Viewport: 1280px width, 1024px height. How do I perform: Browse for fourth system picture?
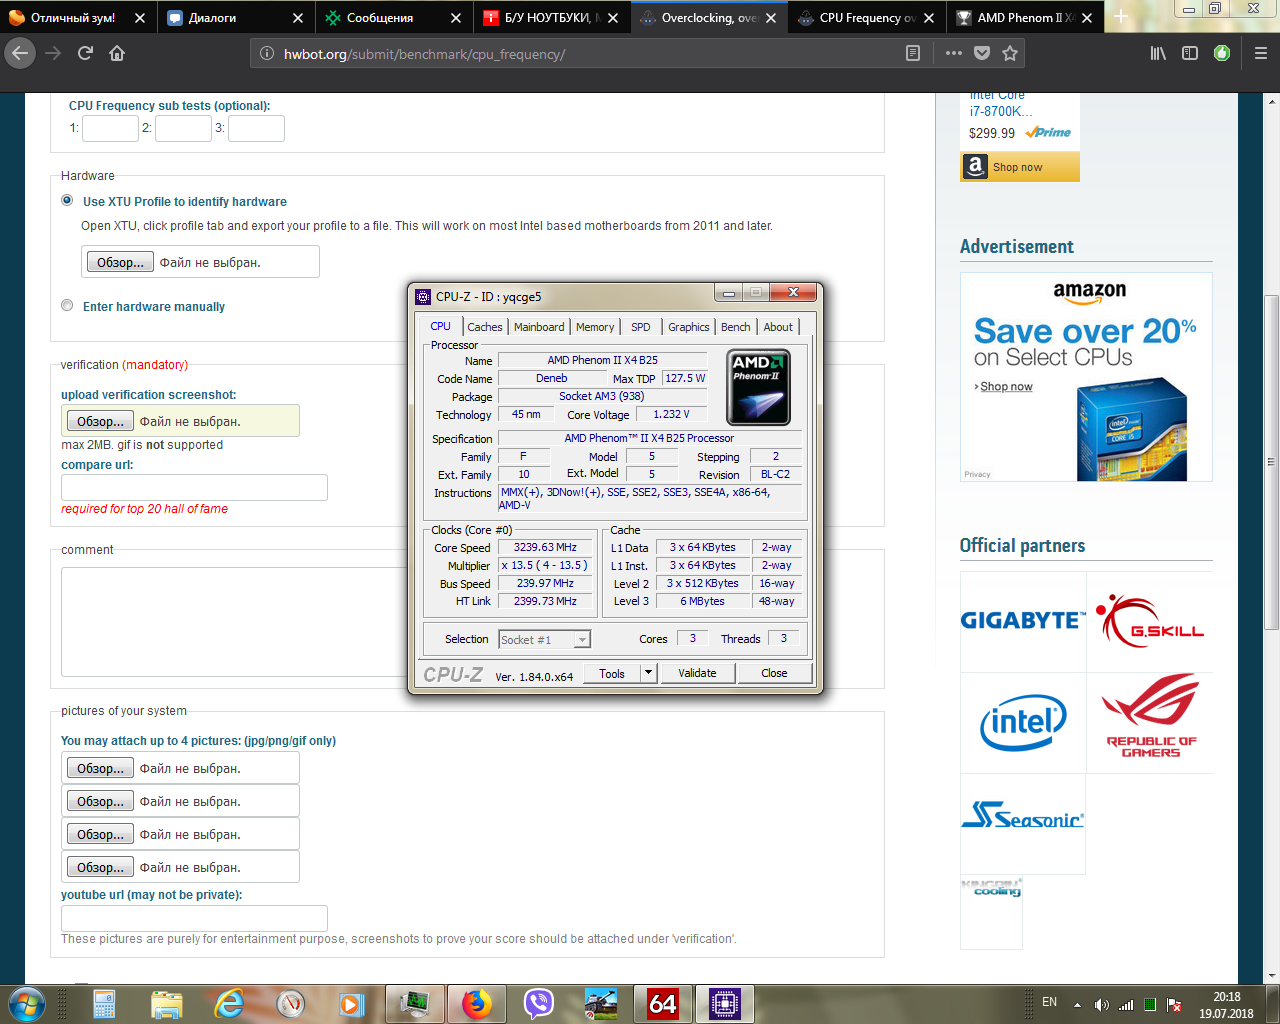coord(100,867)
